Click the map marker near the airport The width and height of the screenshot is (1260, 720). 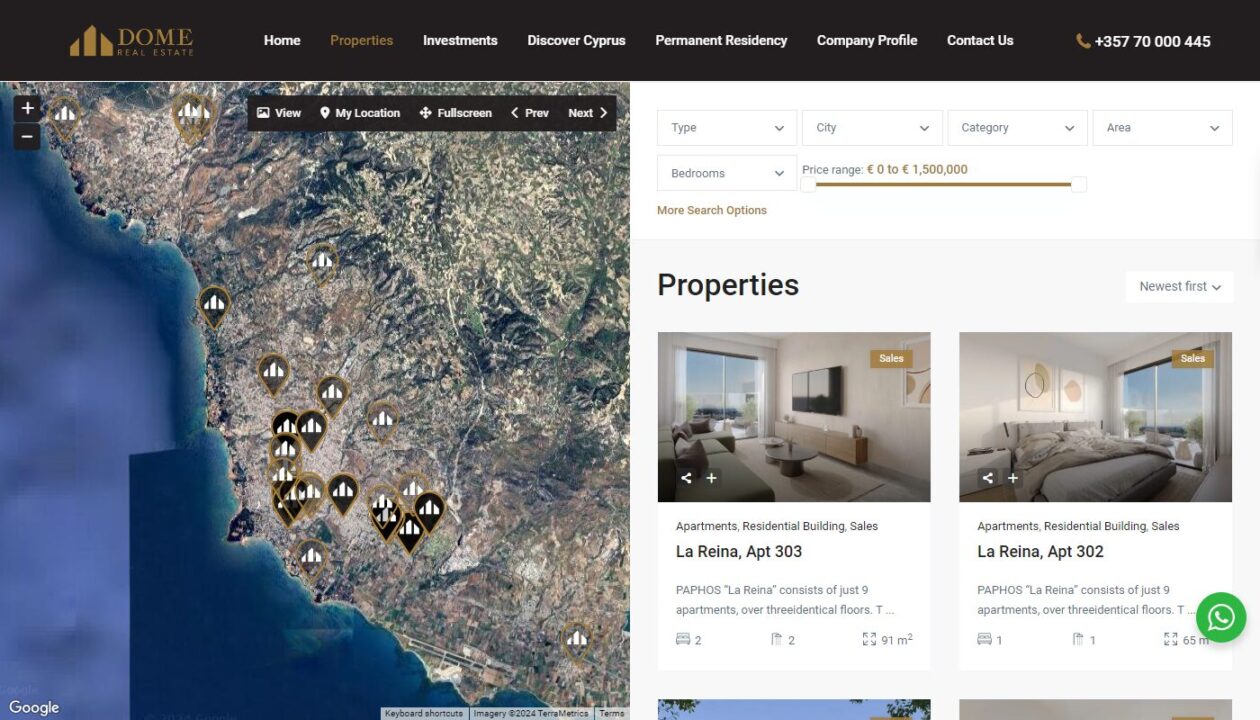click(x=576, y=641)
